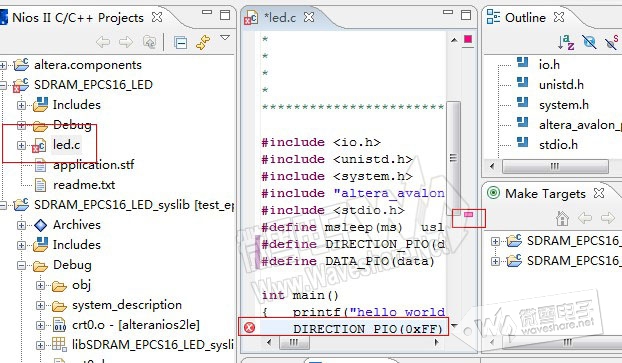
Task: Collapse the SDRAM_EPCS16_LED project
Action: tap(3, 85)
